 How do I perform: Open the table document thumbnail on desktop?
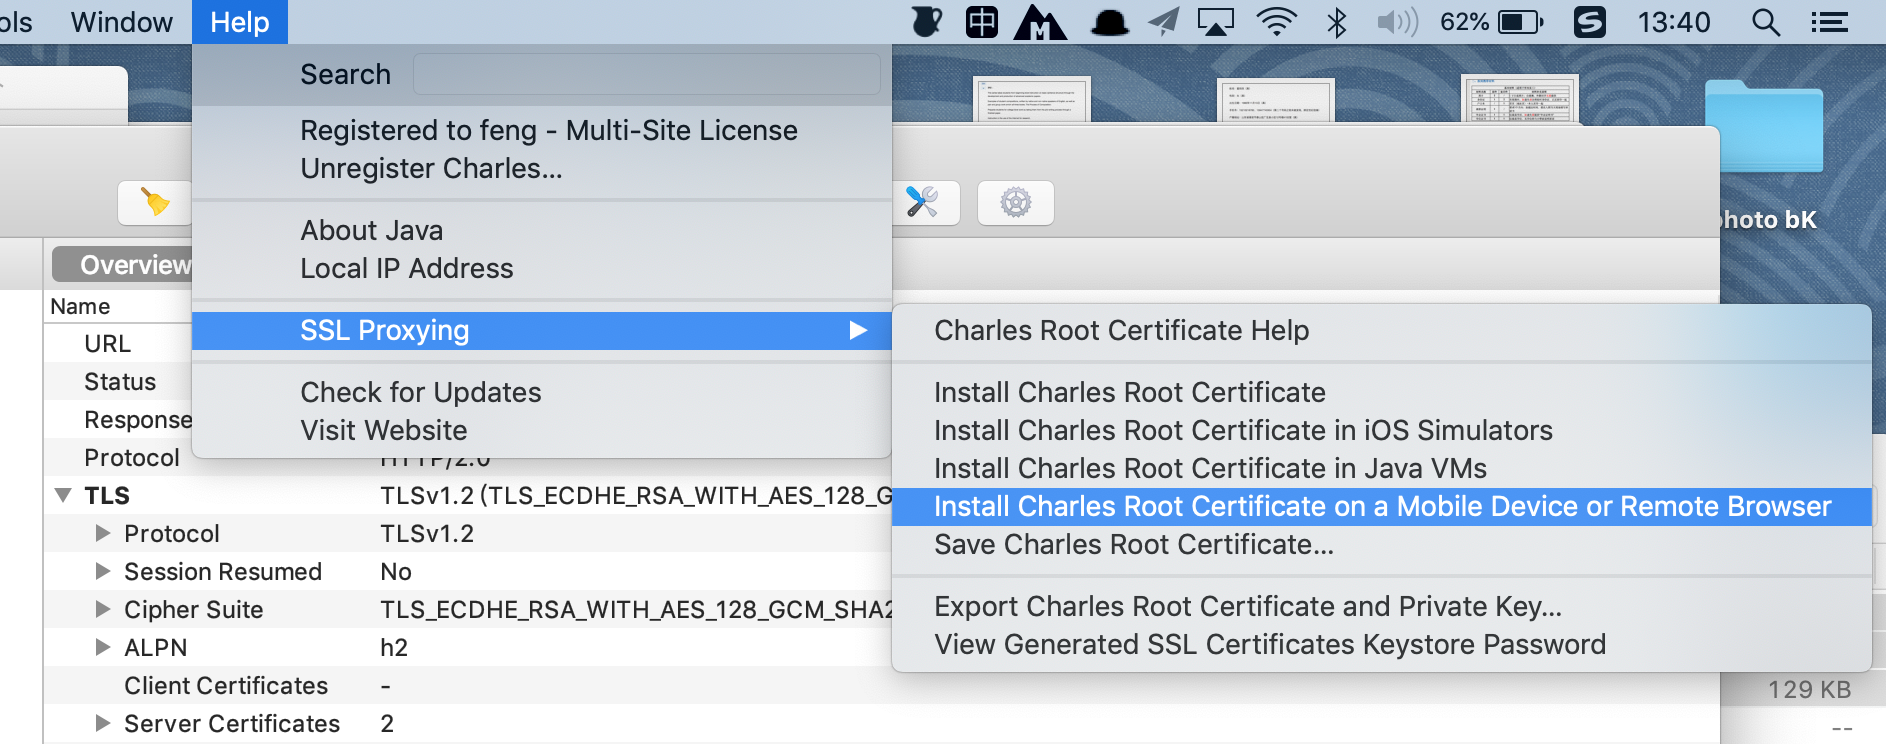(1520, 99)
